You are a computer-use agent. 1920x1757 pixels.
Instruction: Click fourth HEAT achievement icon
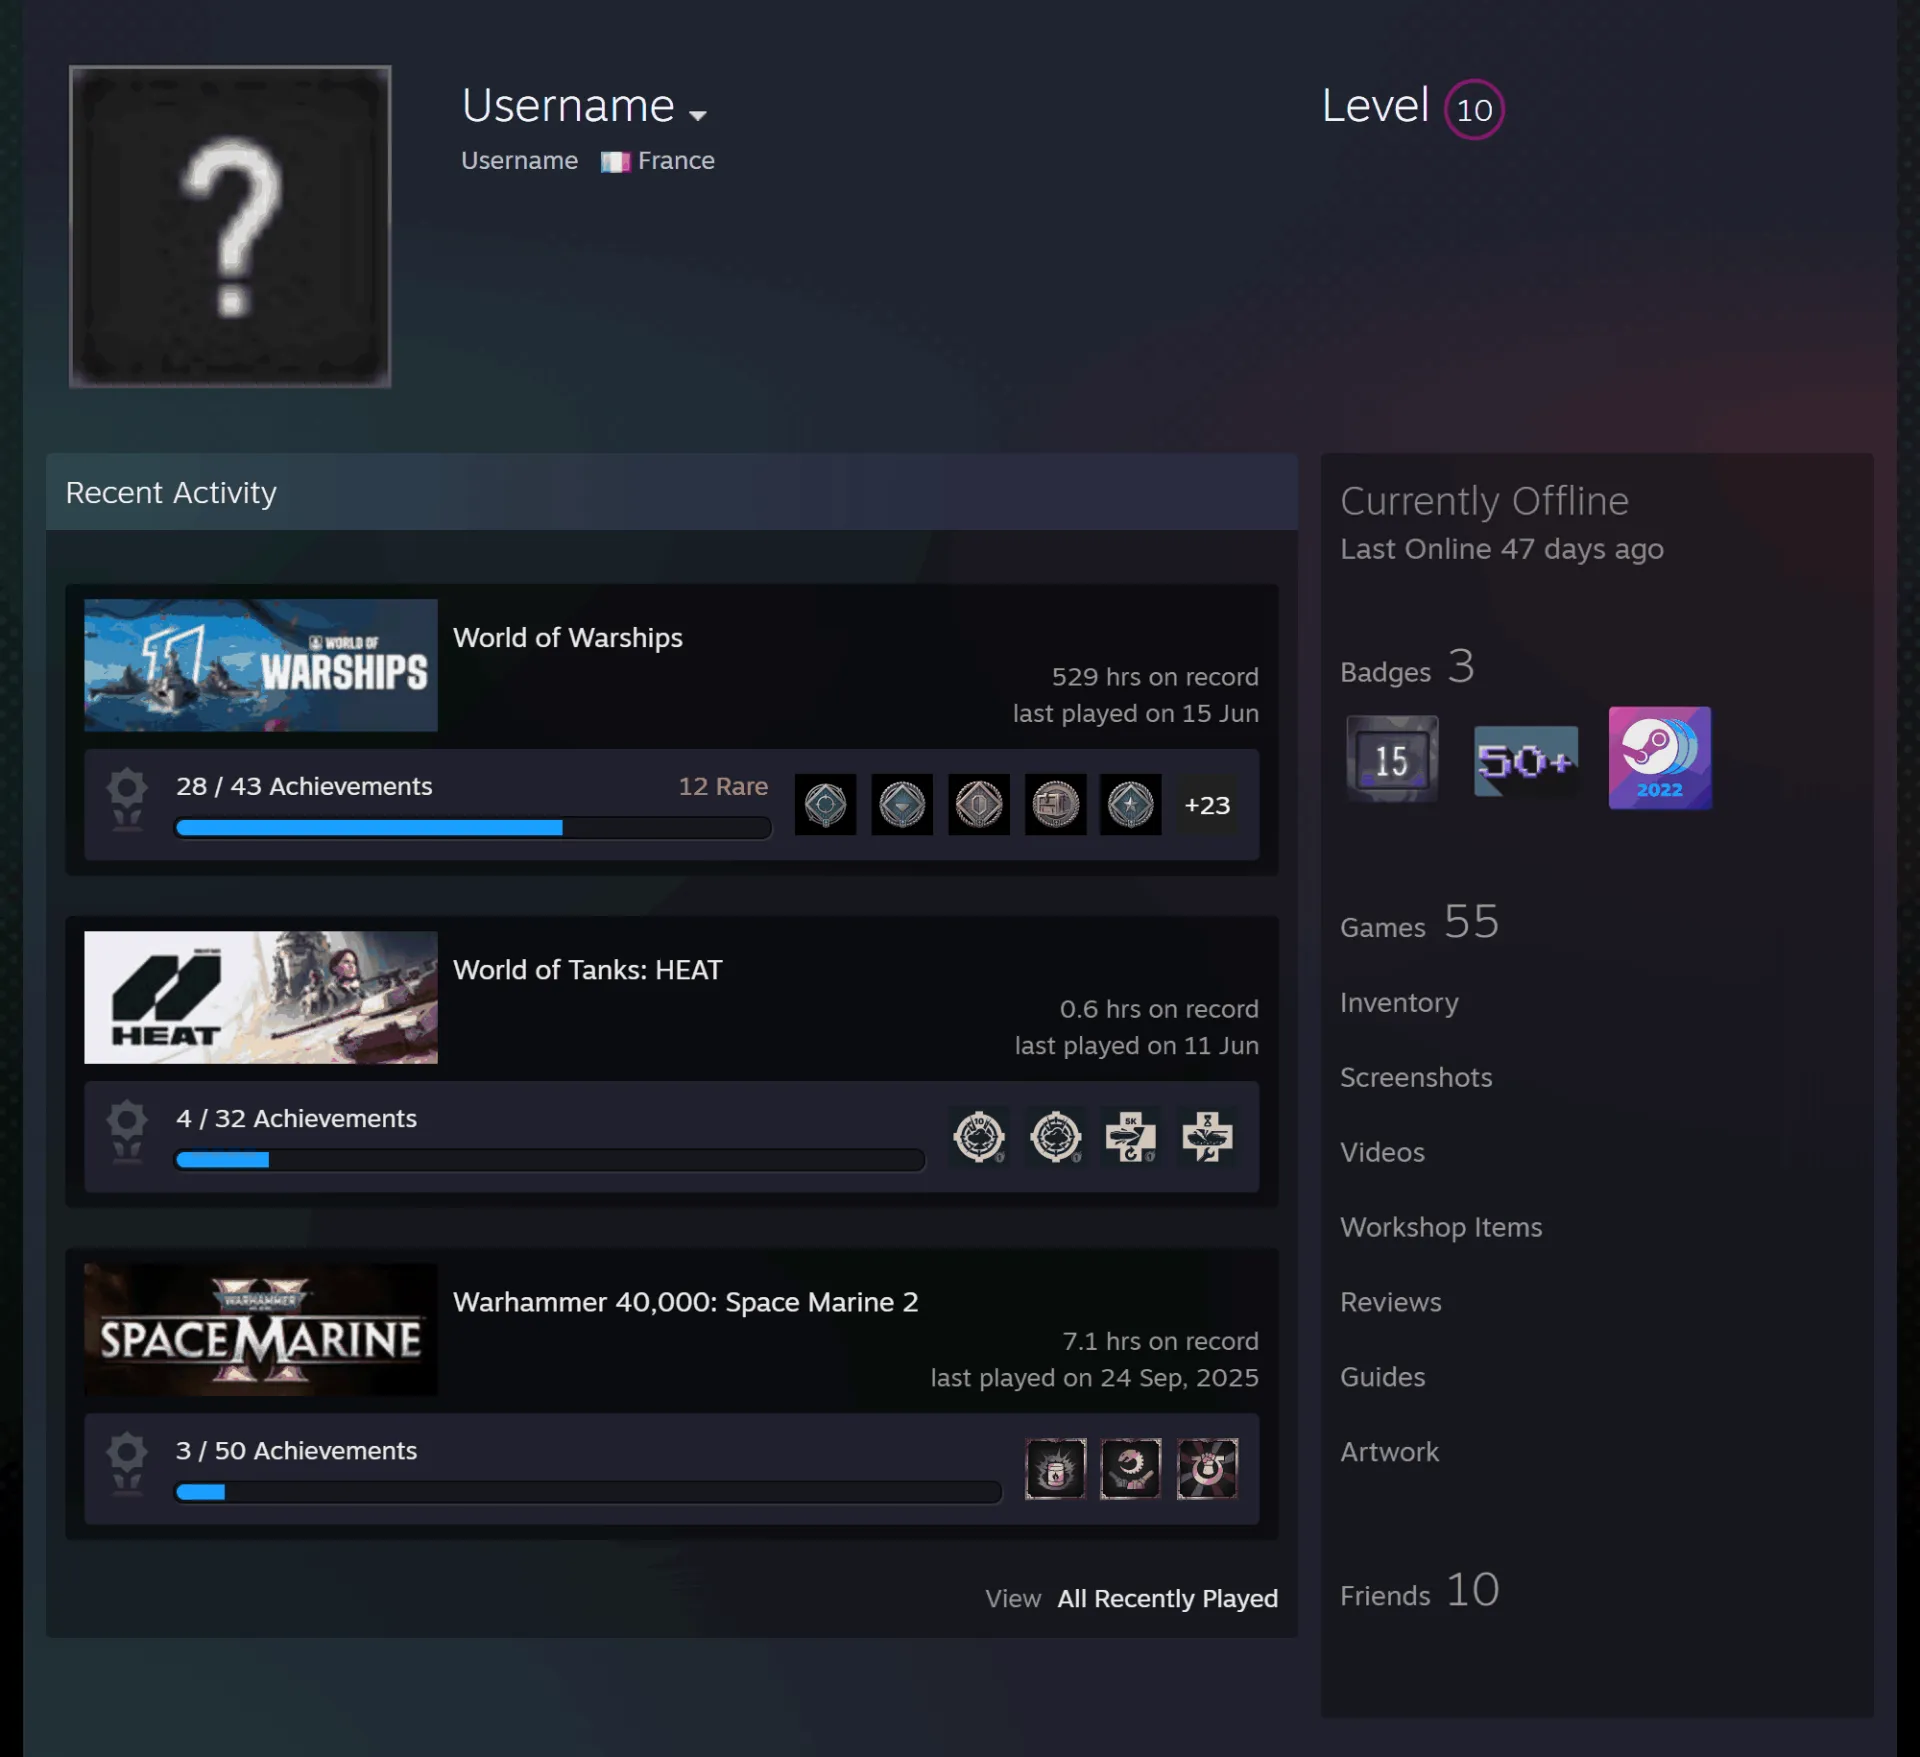pyautogui.click(x=1208, y=1136)
